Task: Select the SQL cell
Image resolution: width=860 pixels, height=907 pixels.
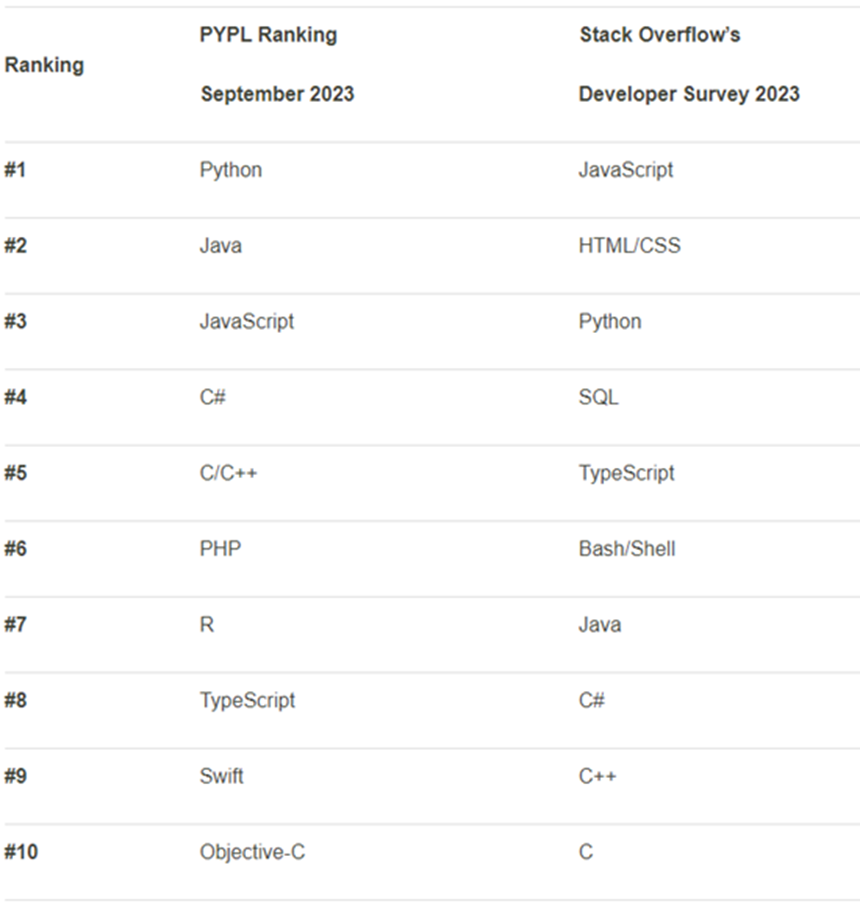Action: pyautogui.click(x=598, y=398)
